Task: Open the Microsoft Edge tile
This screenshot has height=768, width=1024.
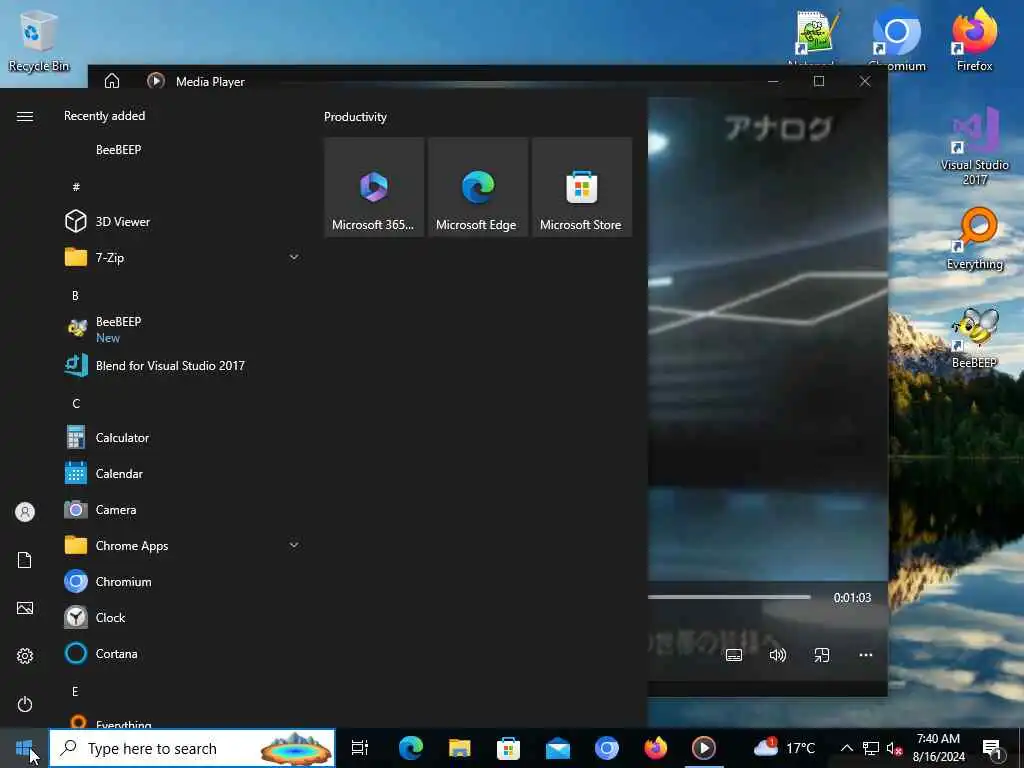Action: (x=478, y=187)
